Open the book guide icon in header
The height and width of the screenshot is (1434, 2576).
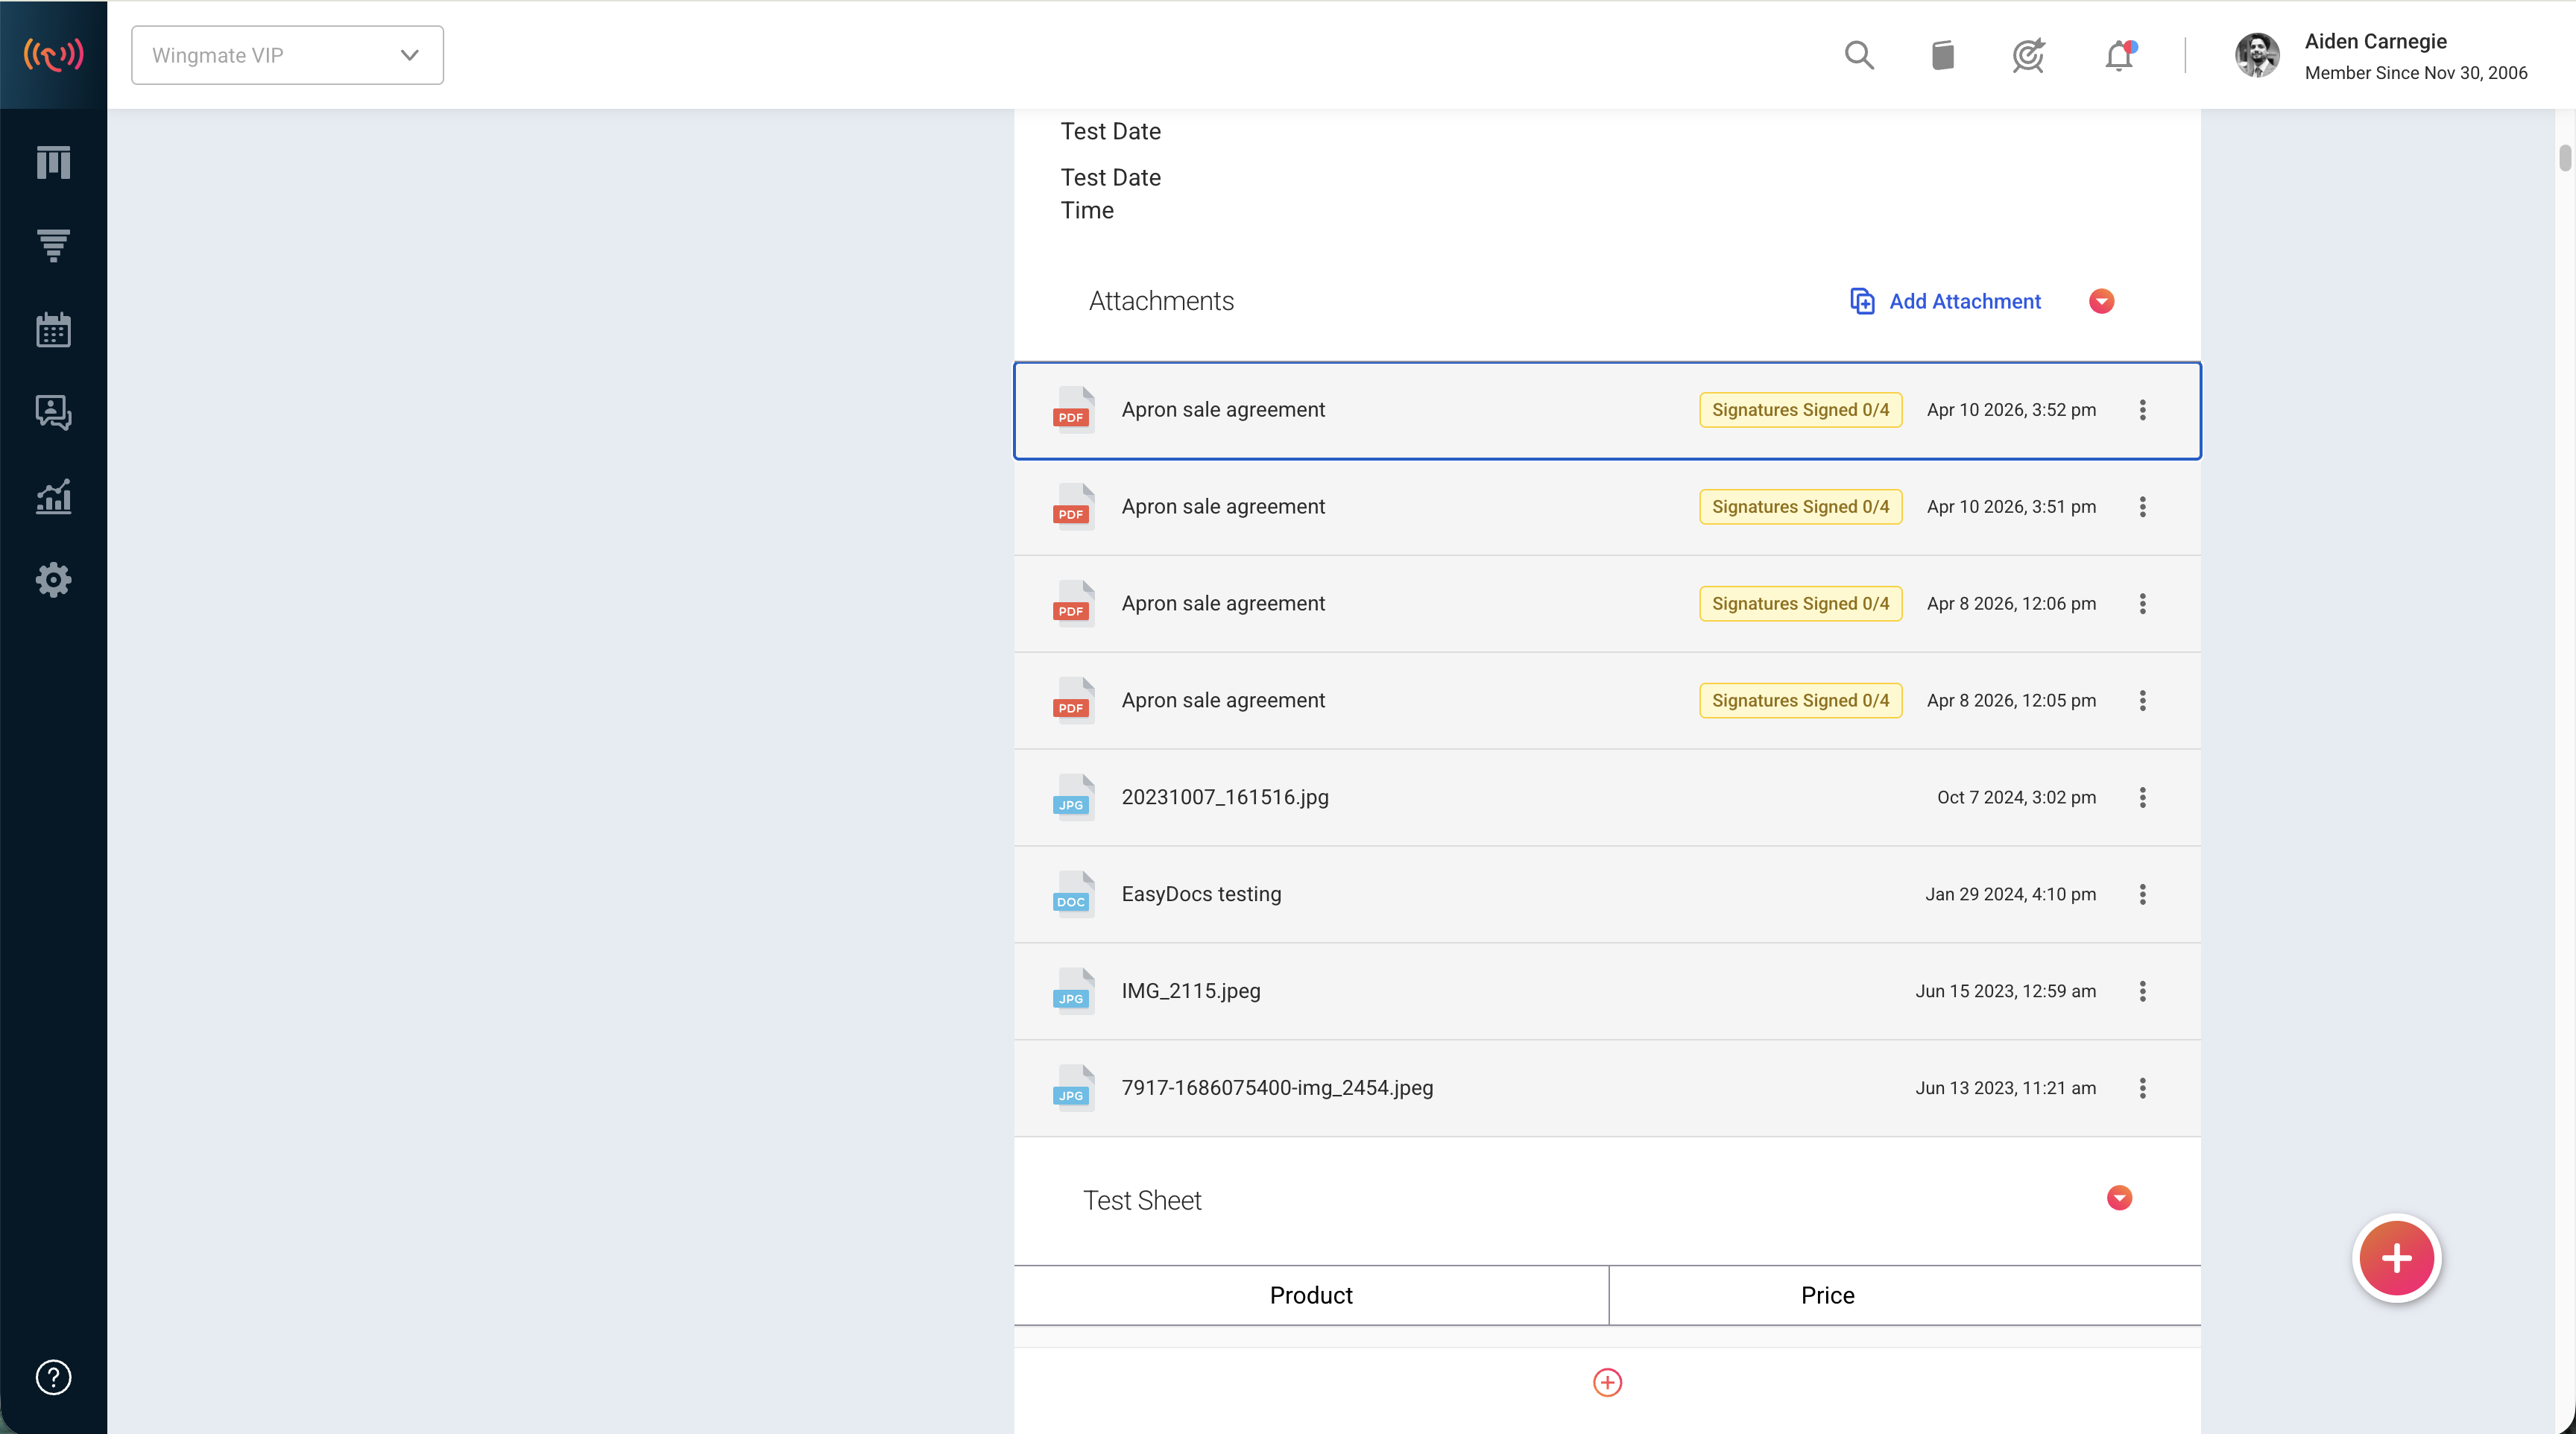coord(1943,55)
